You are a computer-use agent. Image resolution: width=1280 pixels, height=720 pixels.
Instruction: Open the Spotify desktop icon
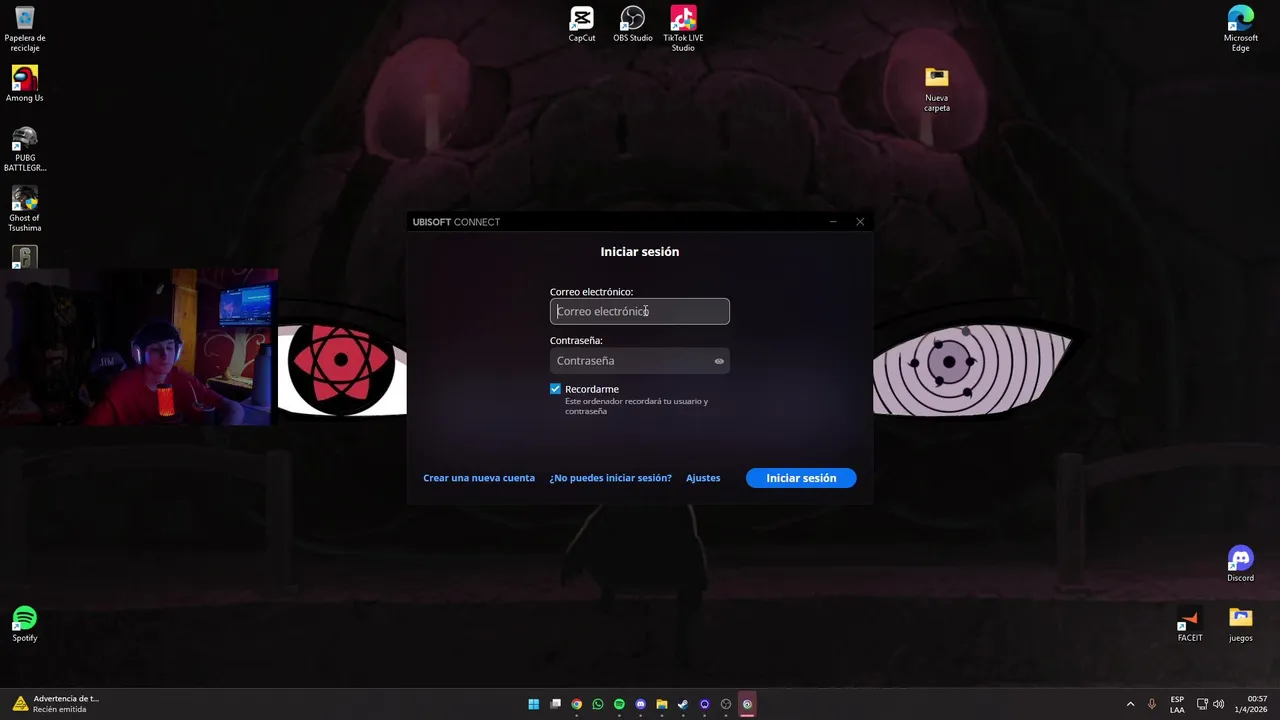25,624
